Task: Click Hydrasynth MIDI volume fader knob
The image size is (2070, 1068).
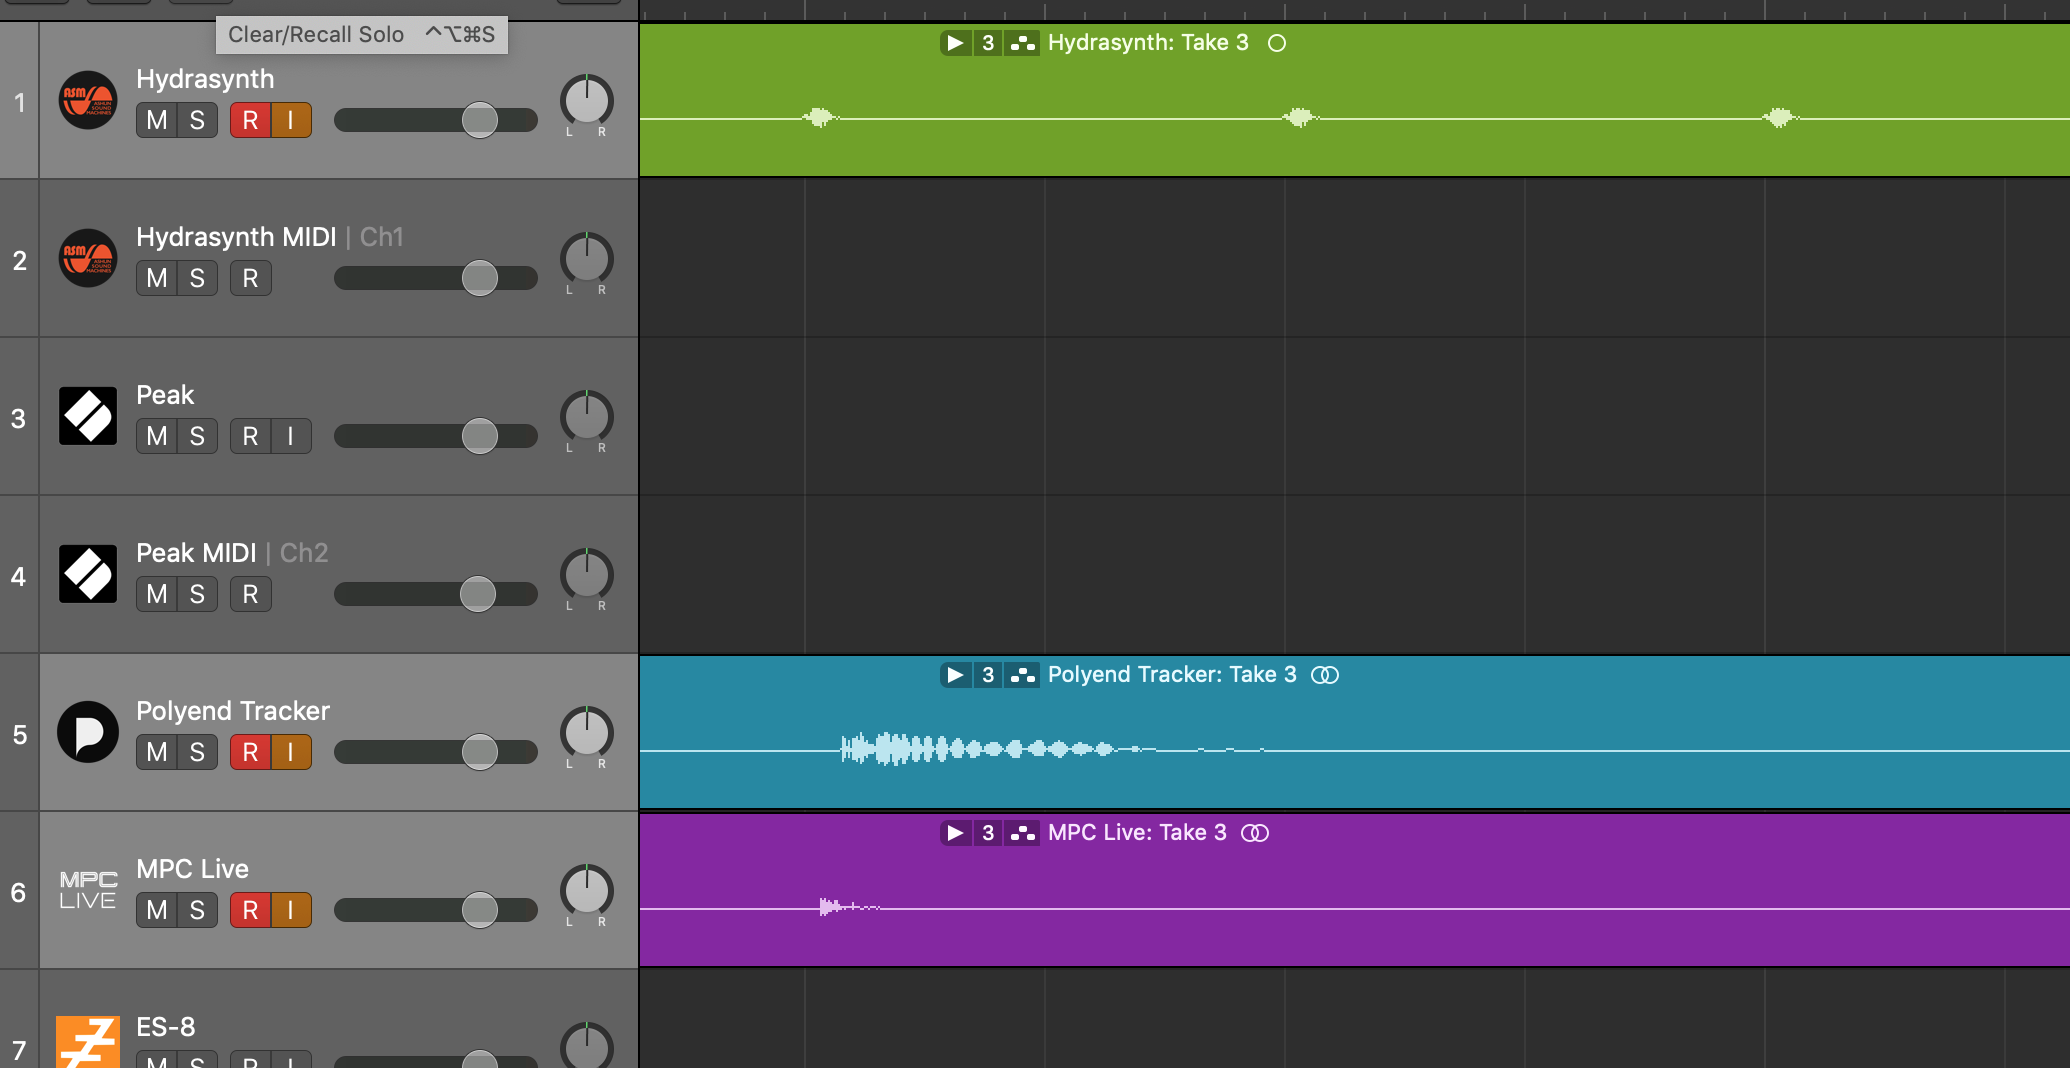Action: tap(480, 278)
